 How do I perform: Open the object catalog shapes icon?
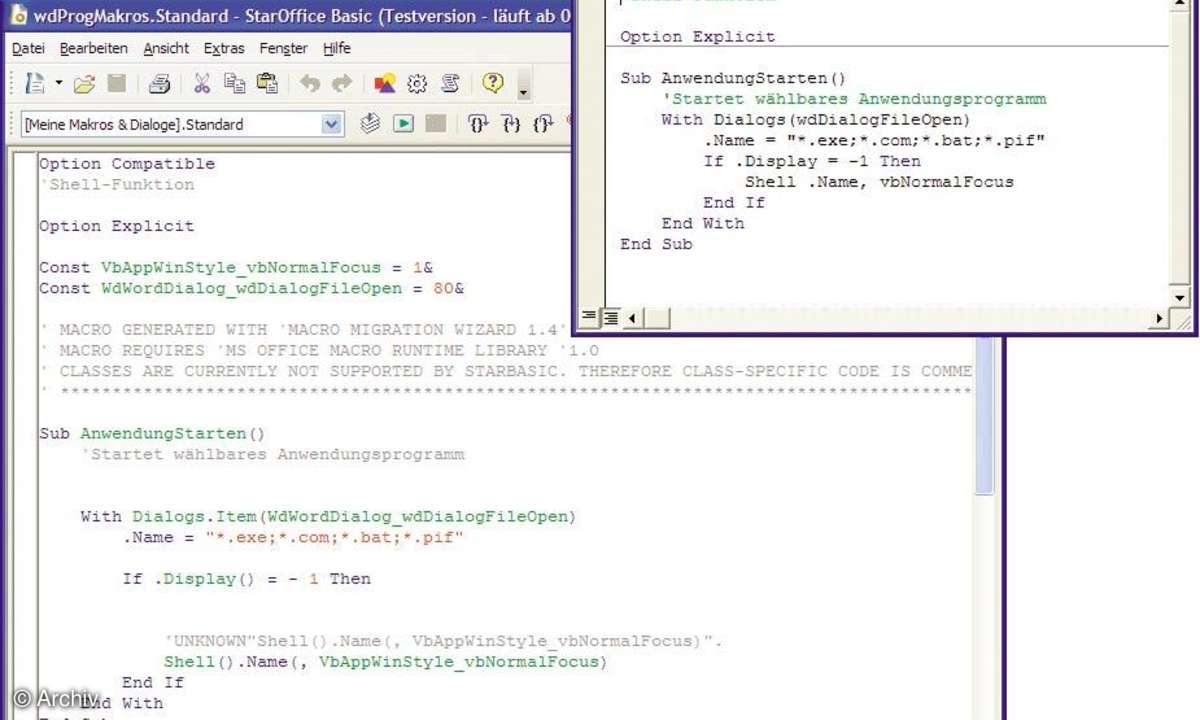click(385, 84)
